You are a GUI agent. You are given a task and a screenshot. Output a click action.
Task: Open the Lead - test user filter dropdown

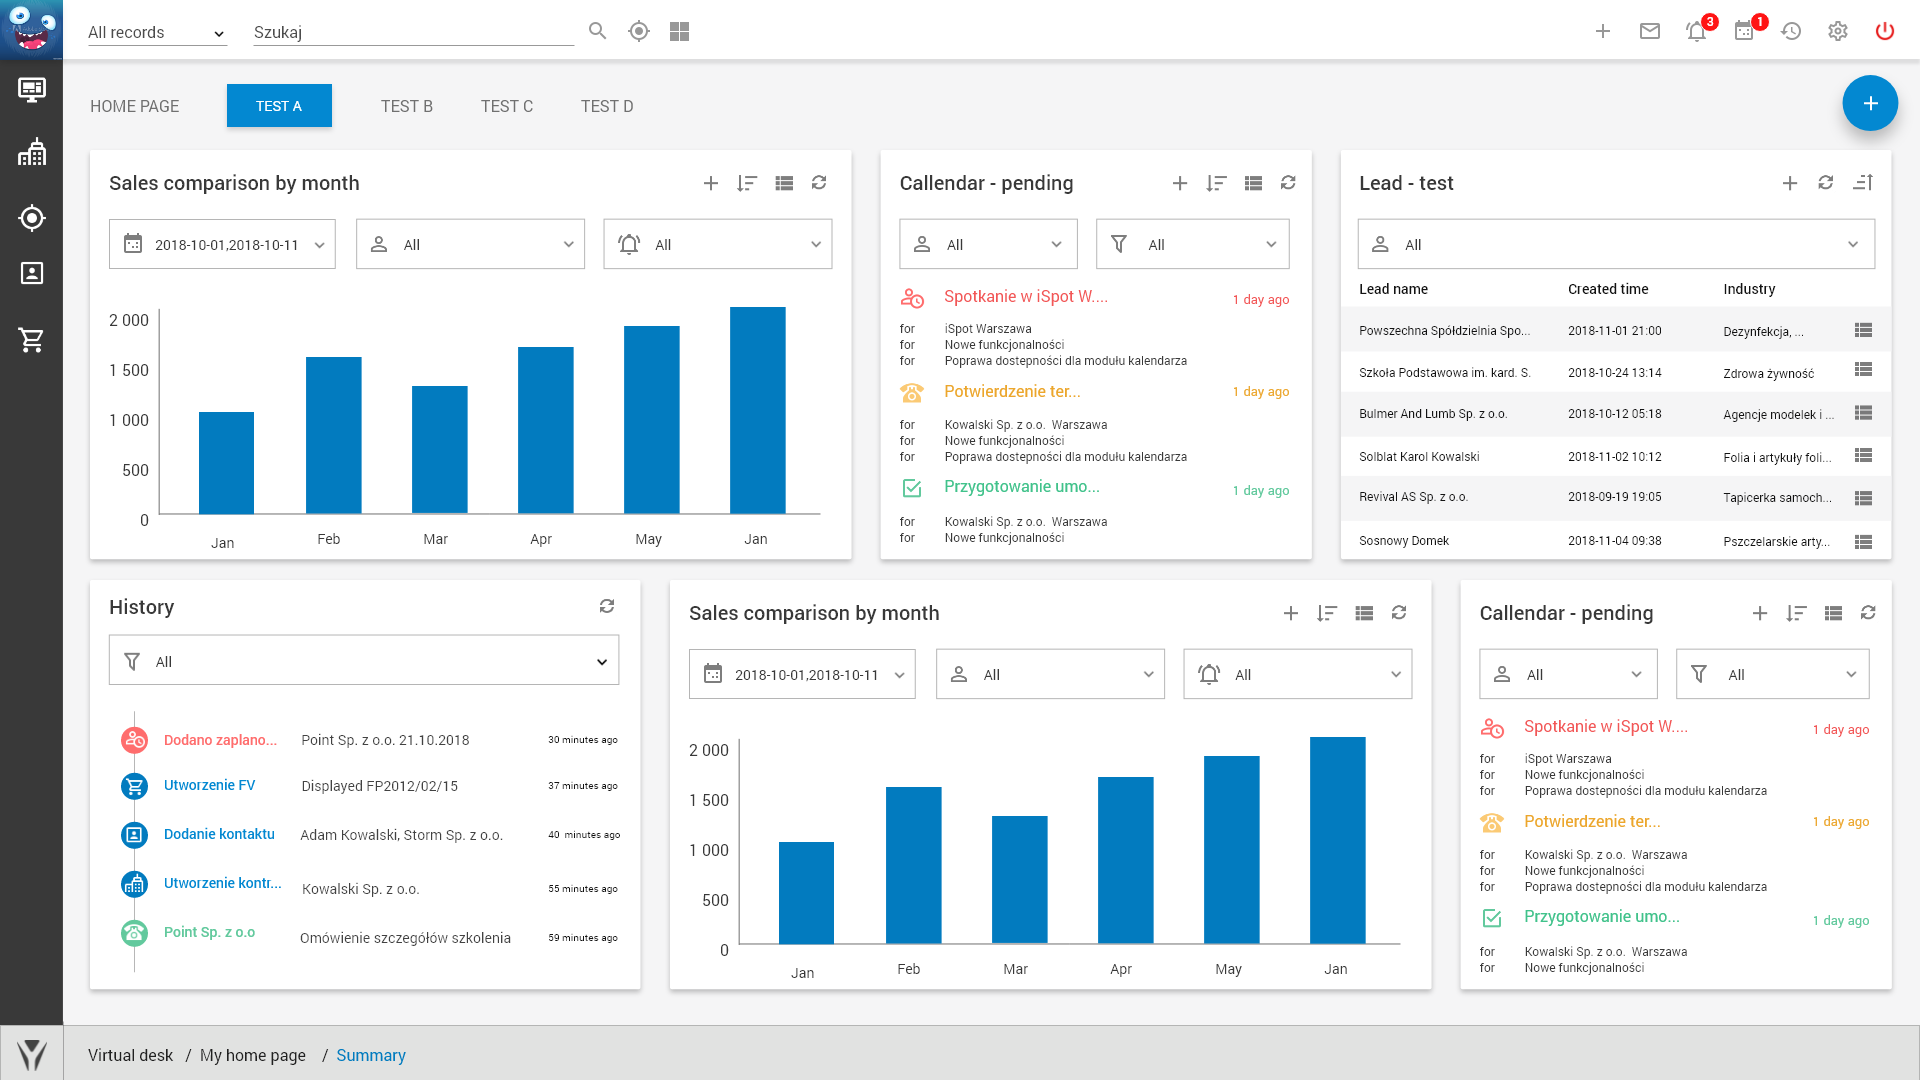coord(1616,244)
